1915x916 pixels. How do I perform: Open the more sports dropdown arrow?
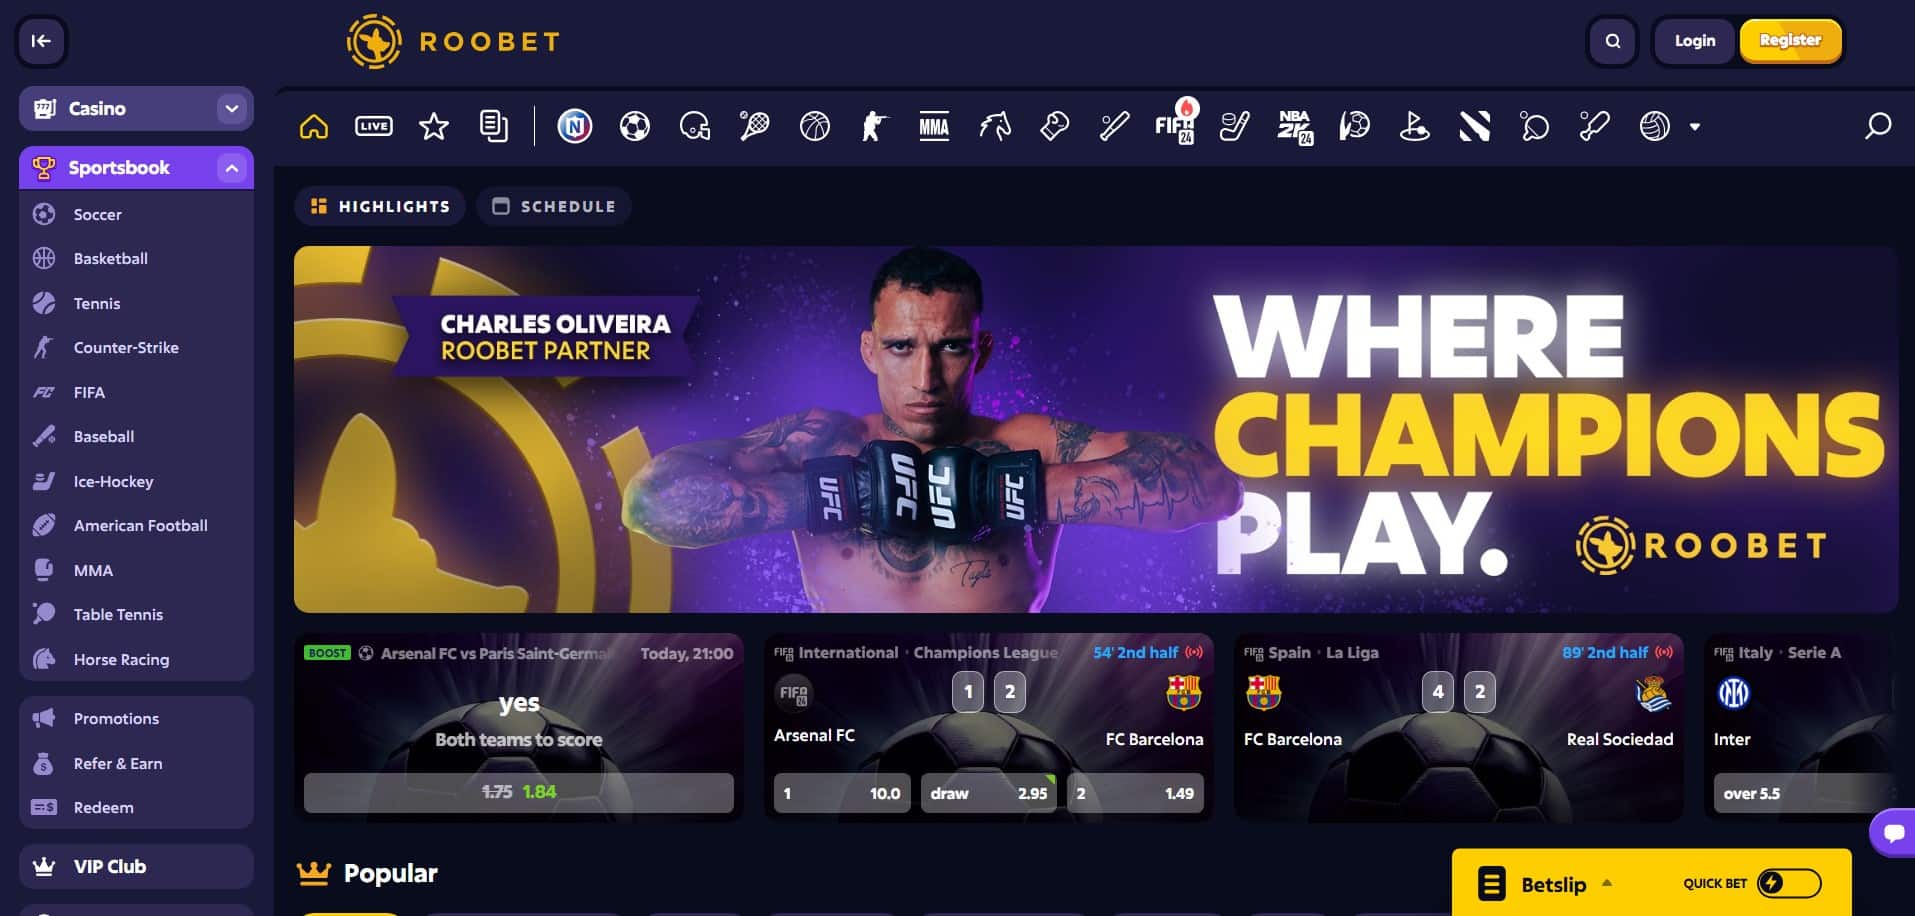[1695, 127]
